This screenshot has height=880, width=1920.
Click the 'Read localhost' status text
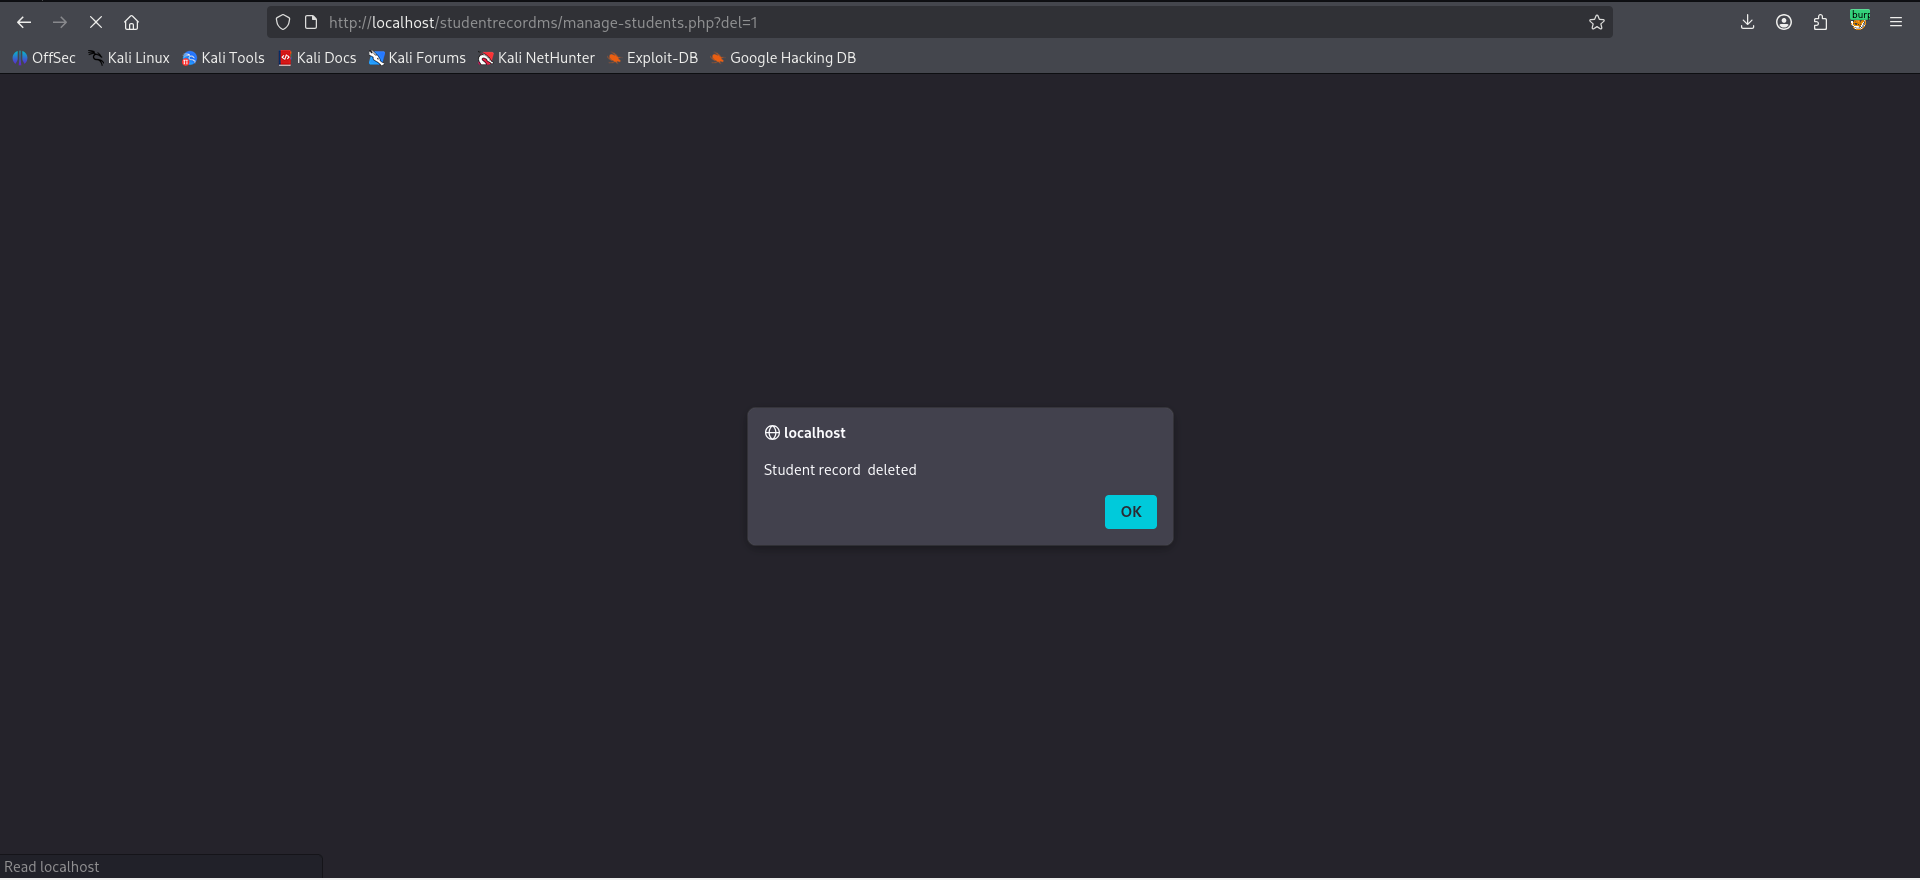(x=52, y=867)
